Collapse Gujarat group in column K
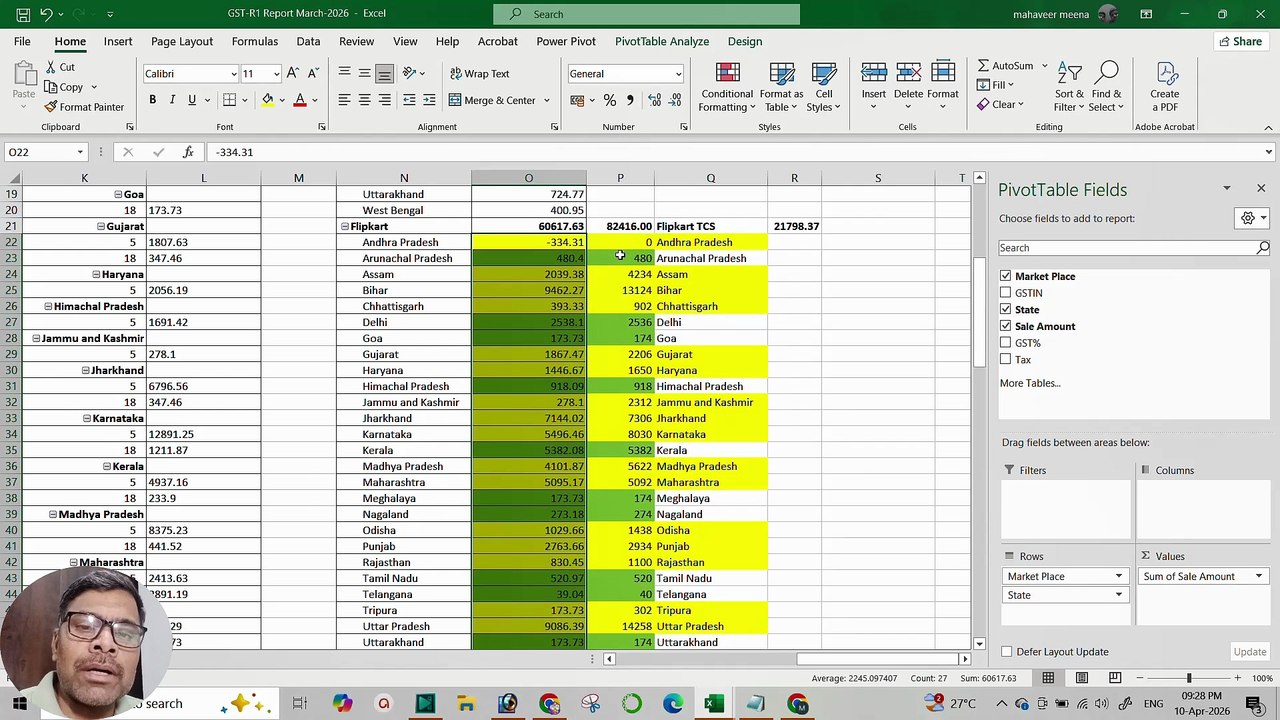This screenshot has height=720, width=1280. [100, 227]
